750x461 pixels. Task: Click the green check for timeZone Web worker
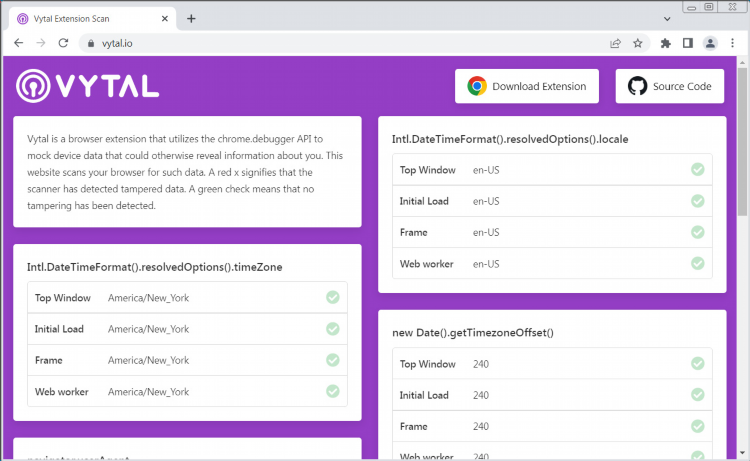tap(332, 391)
